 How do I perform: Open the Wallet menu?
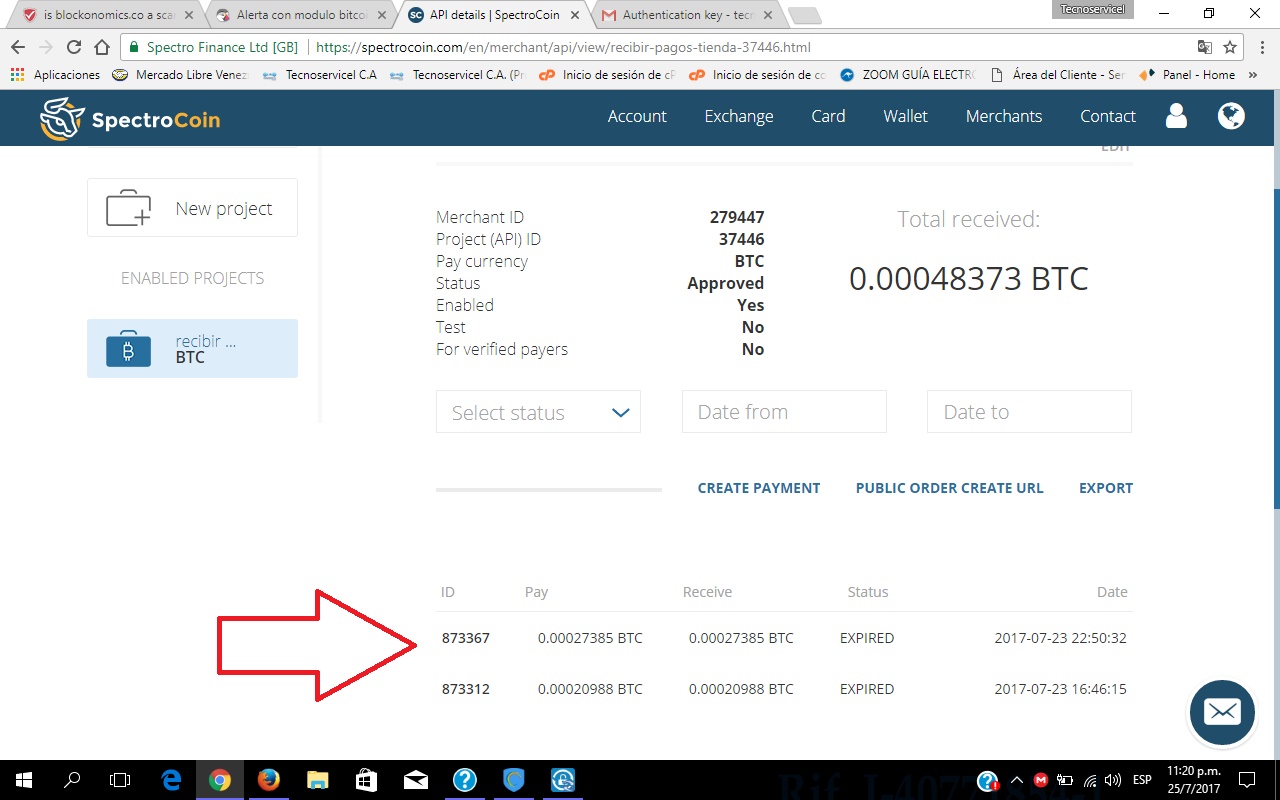[906, 116]
